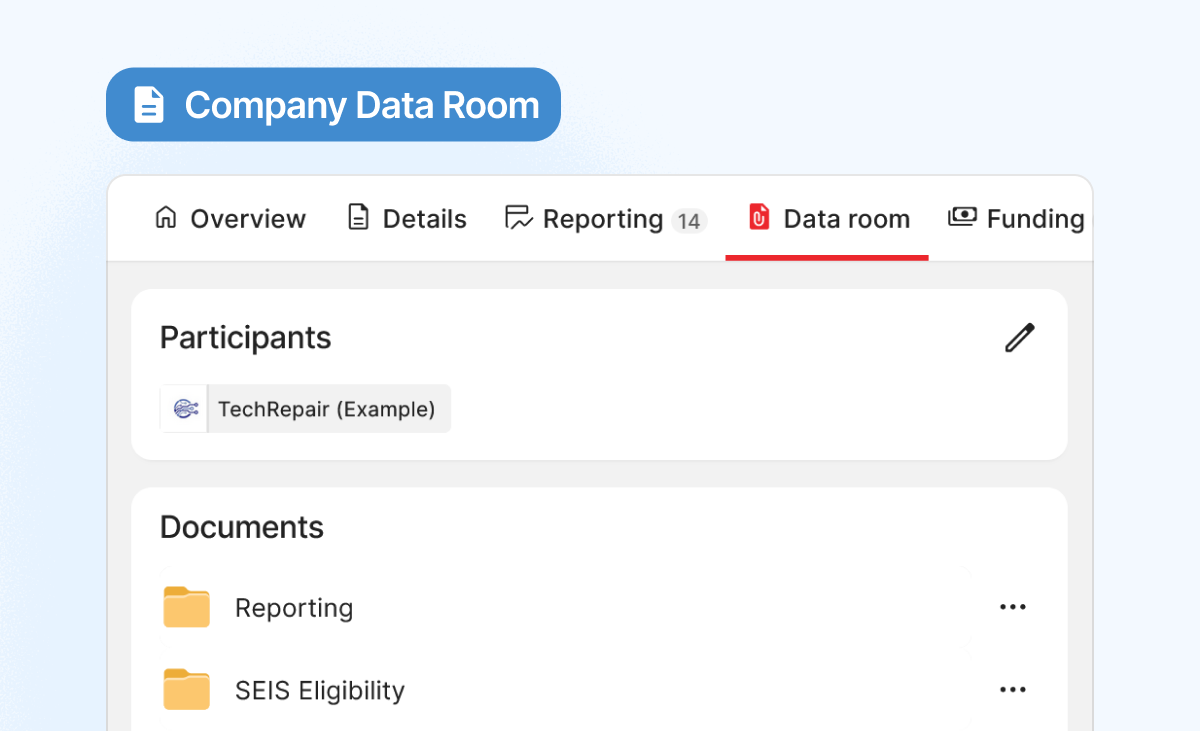The image size is (1200, 731).
Task: Open more options for SEIS Eligibility folder
Action: tap(1013, 689)
